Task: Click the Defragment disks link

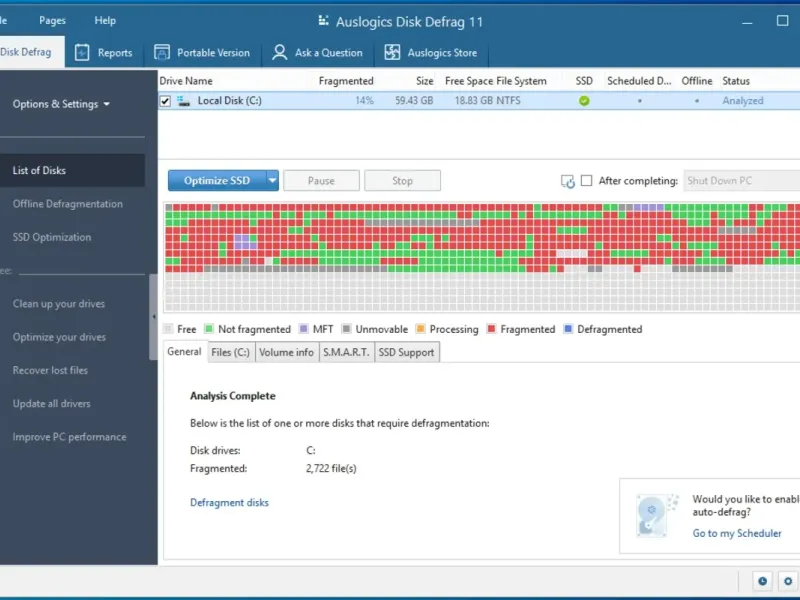Action: [x=229, y=503]
